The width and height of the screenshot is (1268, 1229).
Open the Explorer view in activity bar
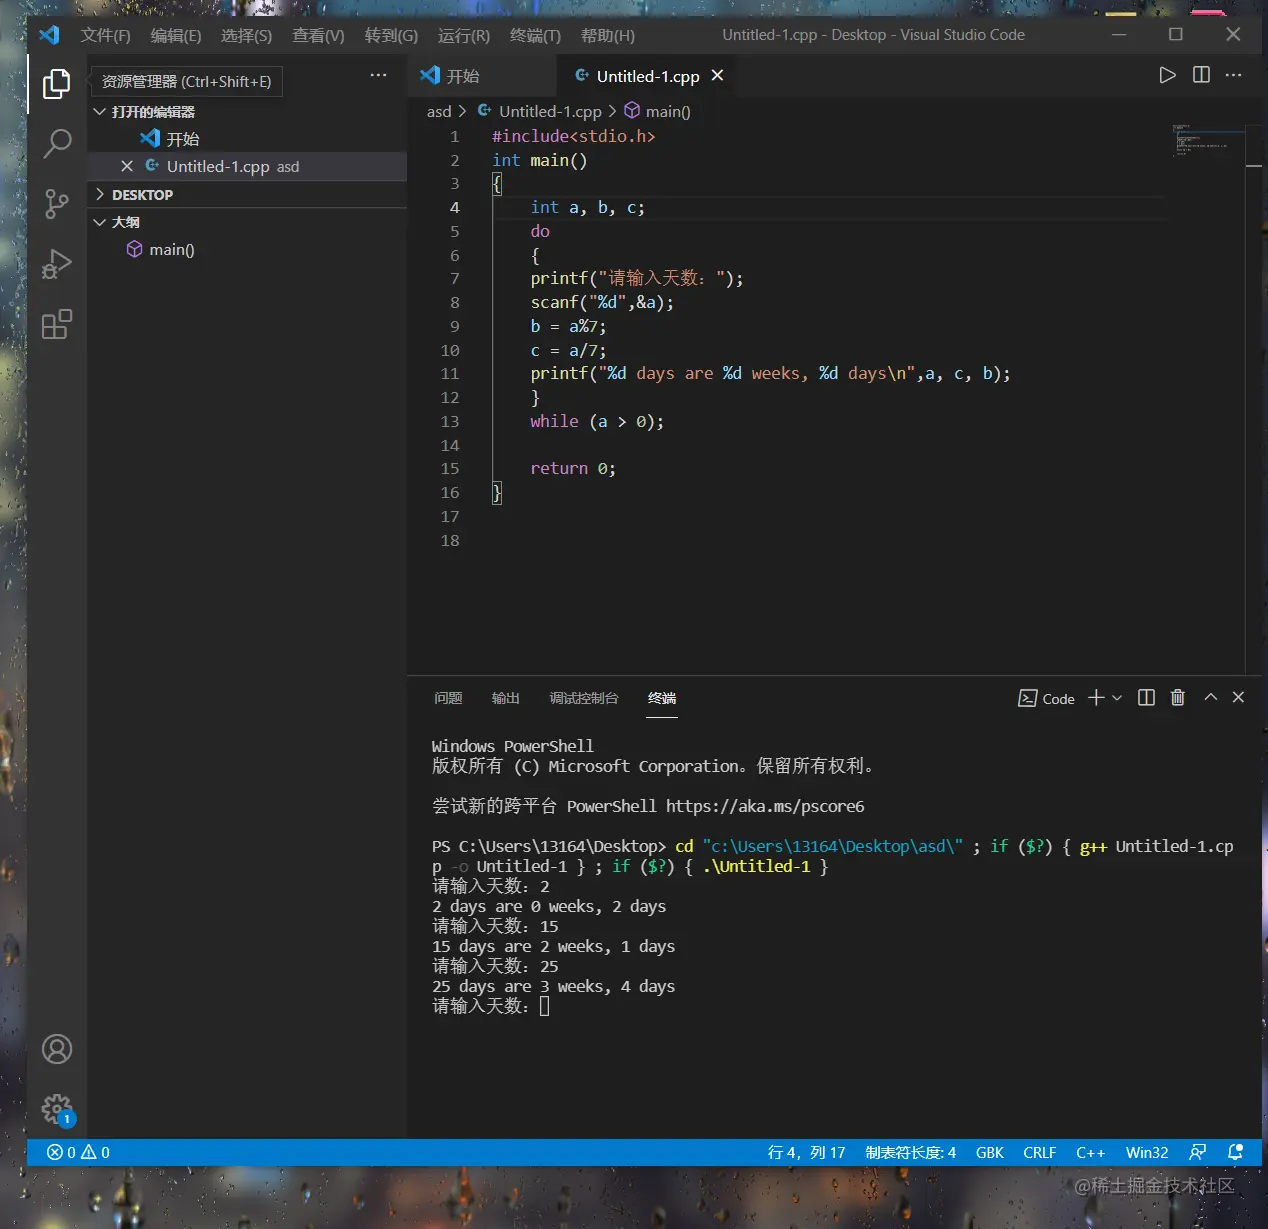[x=57, y=84]
